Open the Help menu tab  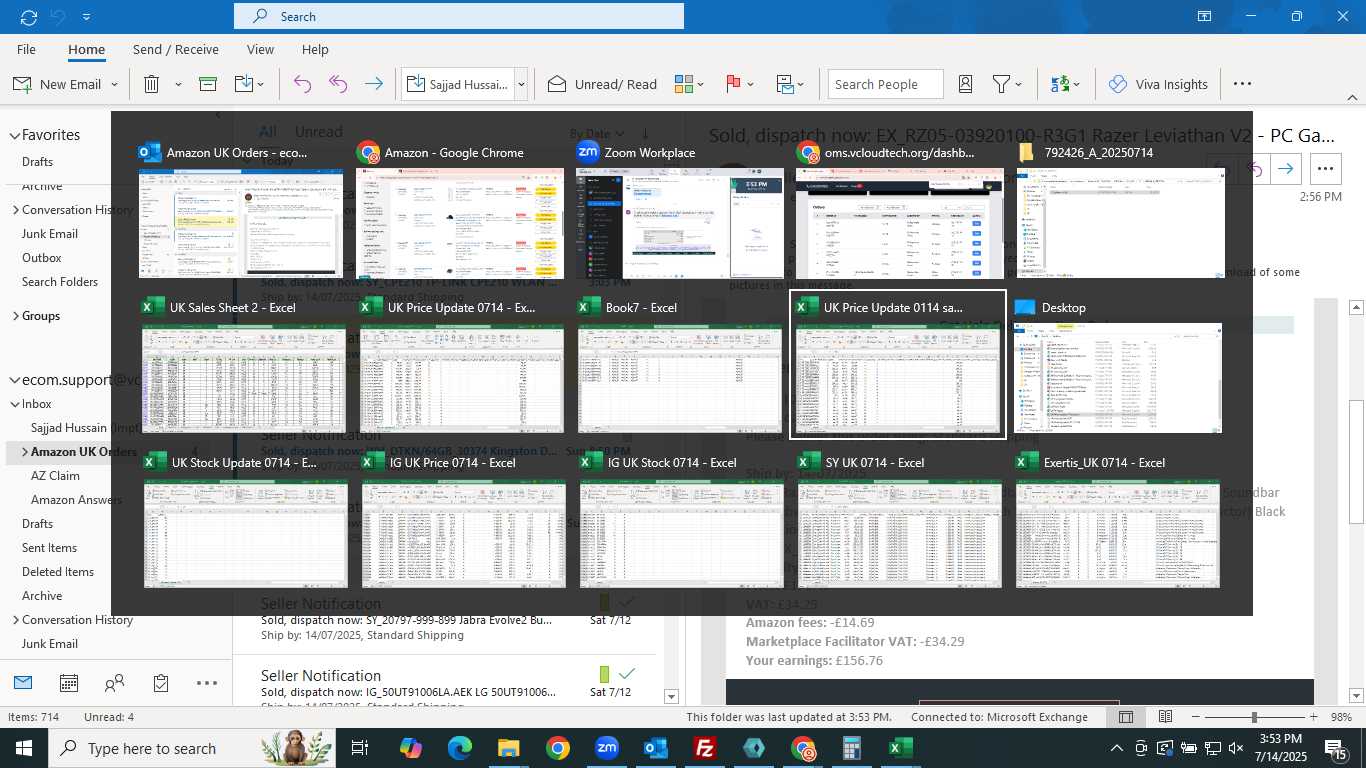click(x=315, y=49)
